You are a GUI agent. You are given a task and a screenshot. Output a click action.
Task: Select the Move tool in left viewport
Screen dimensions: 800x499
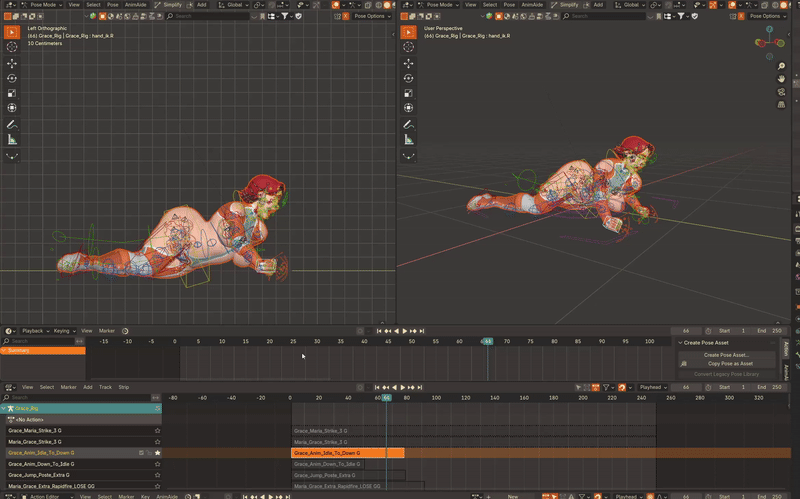12,63
